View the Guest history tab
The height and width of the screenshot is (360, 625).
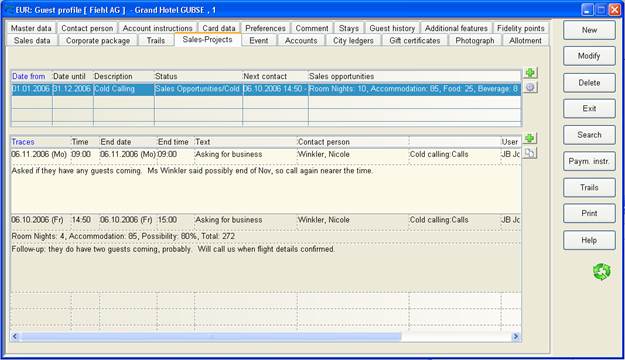[x=392, y=28]
